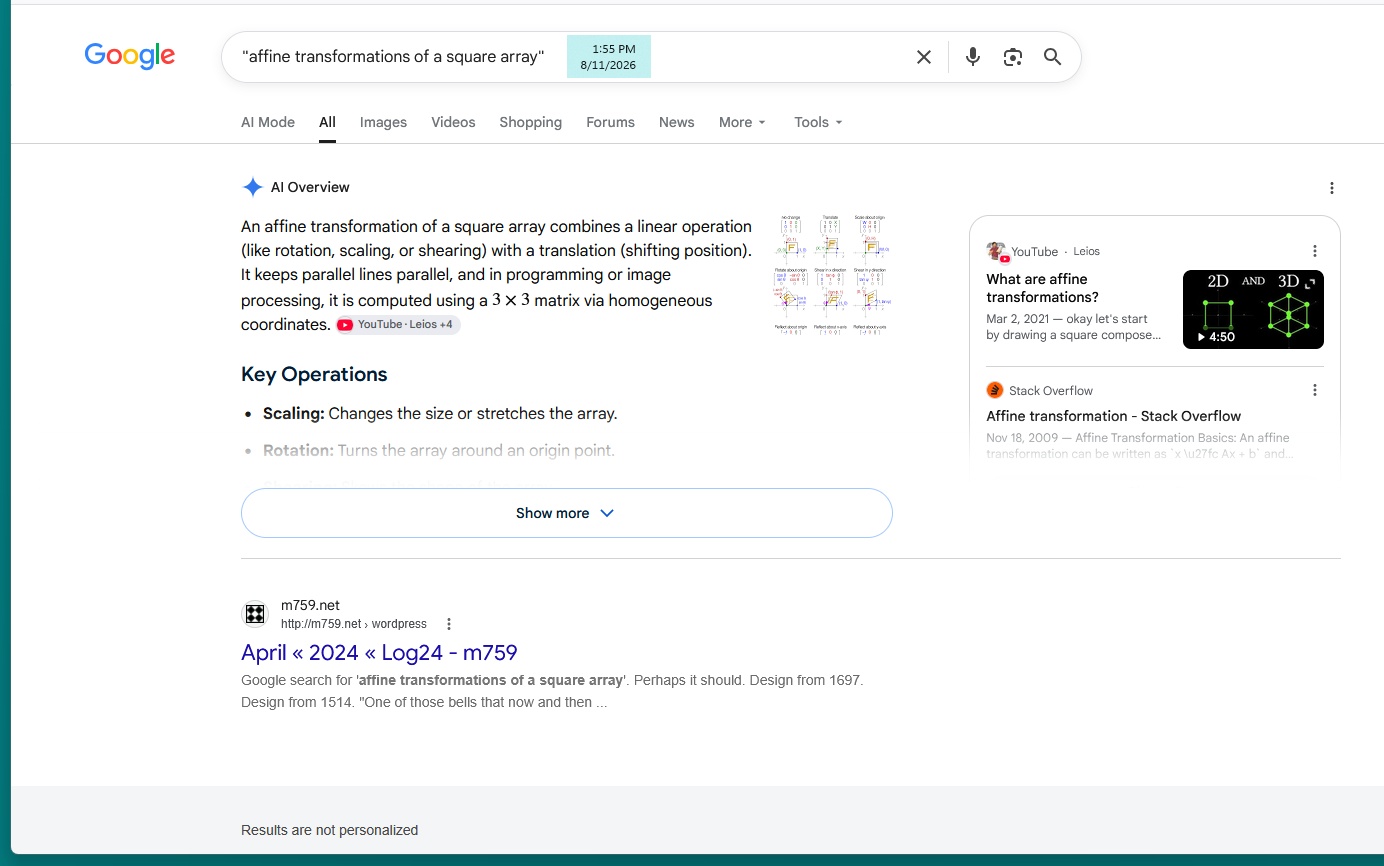1384x866 pixels.
Task: Open the YouTube · Leios +4 source chip
Action: pyautogui.click(x=398, y=325)
